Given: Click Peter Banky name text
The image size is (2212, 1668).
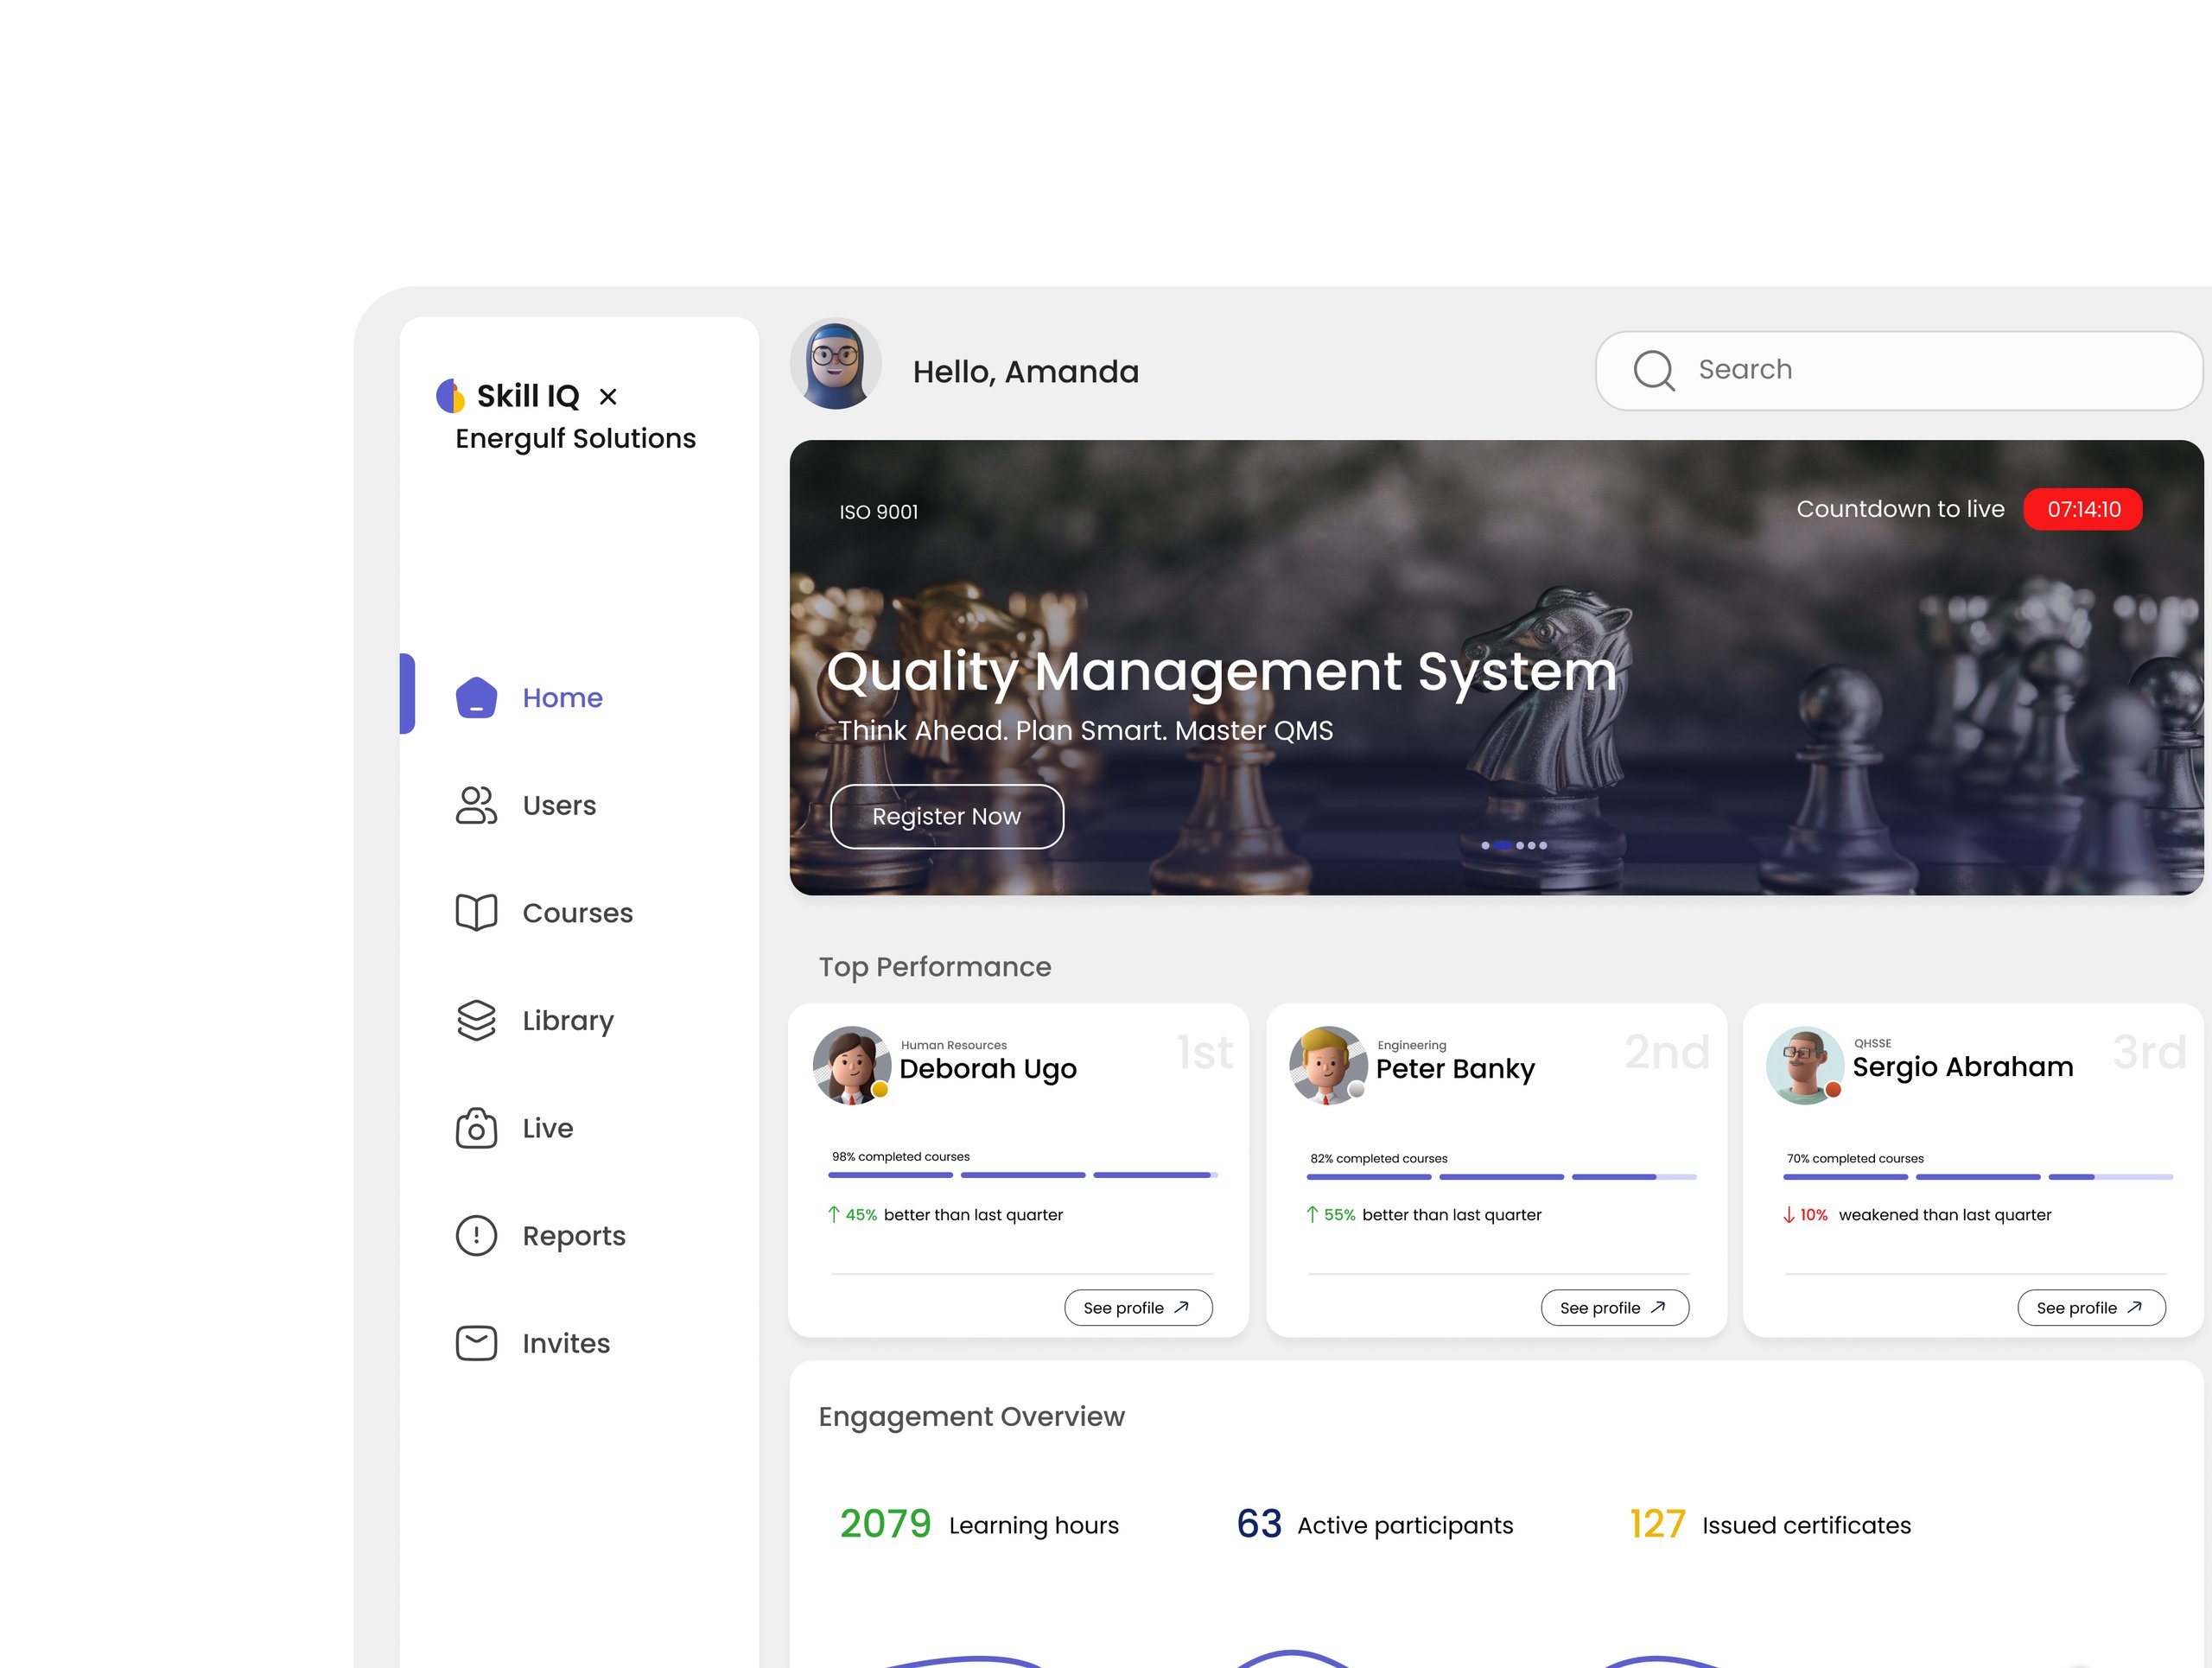Looking at the screenshot, I should 1455,1069.
